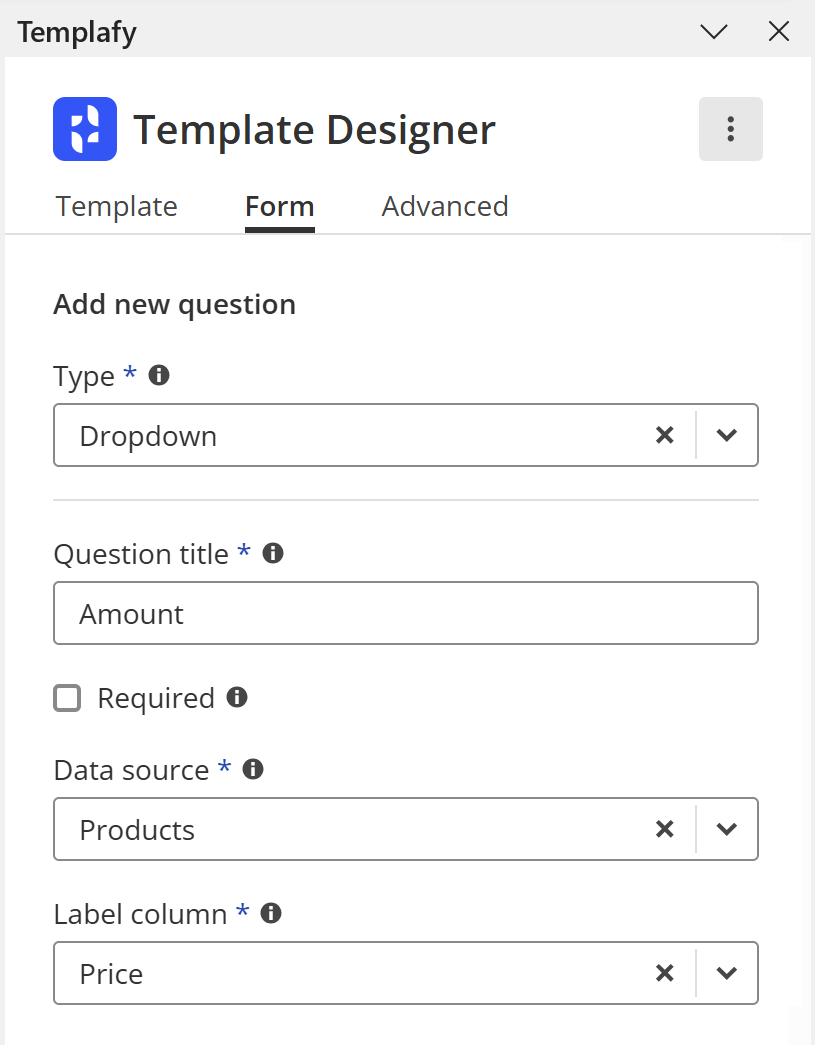Expand the Label column dropdown arrow

[x=727, y=973]
